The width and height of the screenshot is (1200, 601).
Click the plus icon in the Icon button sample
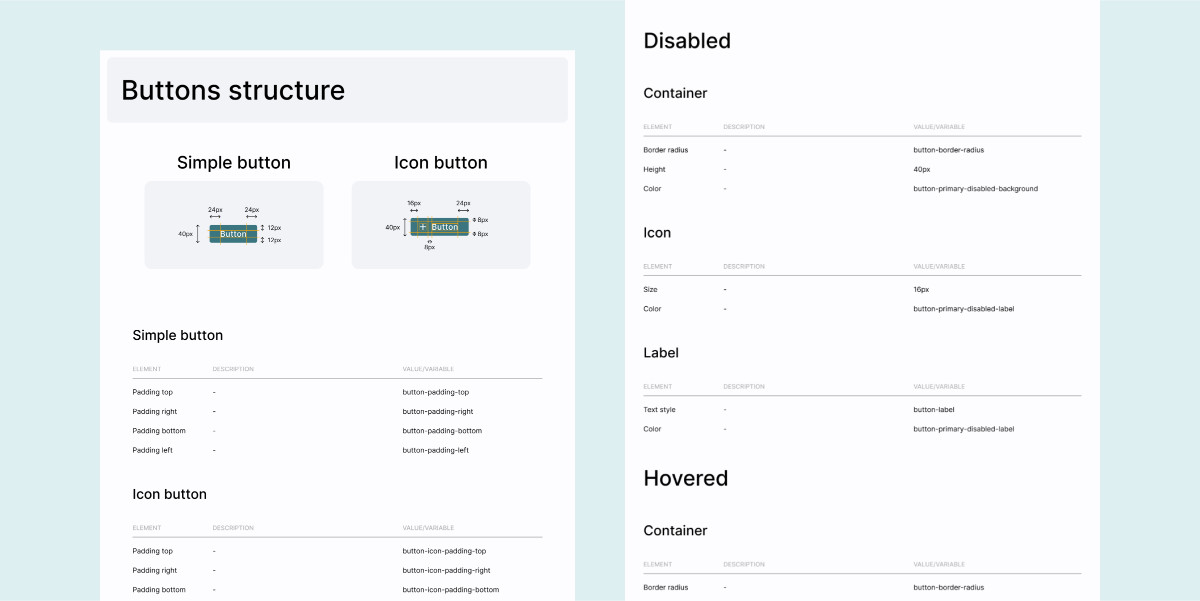click(x=423, y=227)
